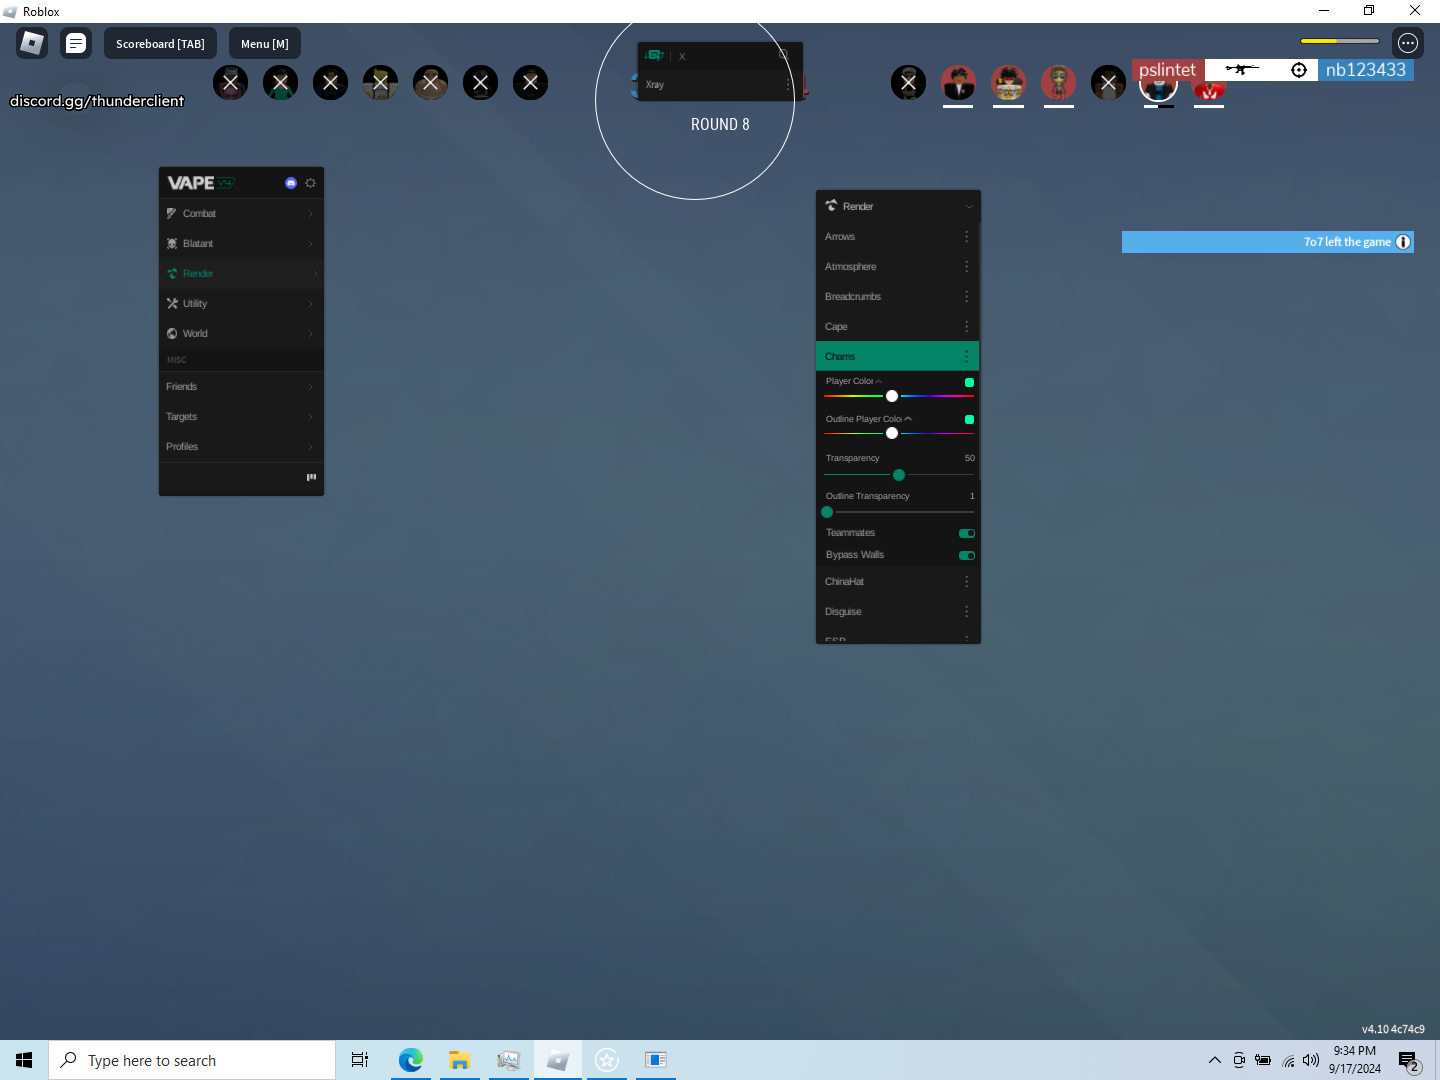This screenshot has width=1440, height=1080.
Task: Expand Profiles section arrow
Action: point(311,446)
